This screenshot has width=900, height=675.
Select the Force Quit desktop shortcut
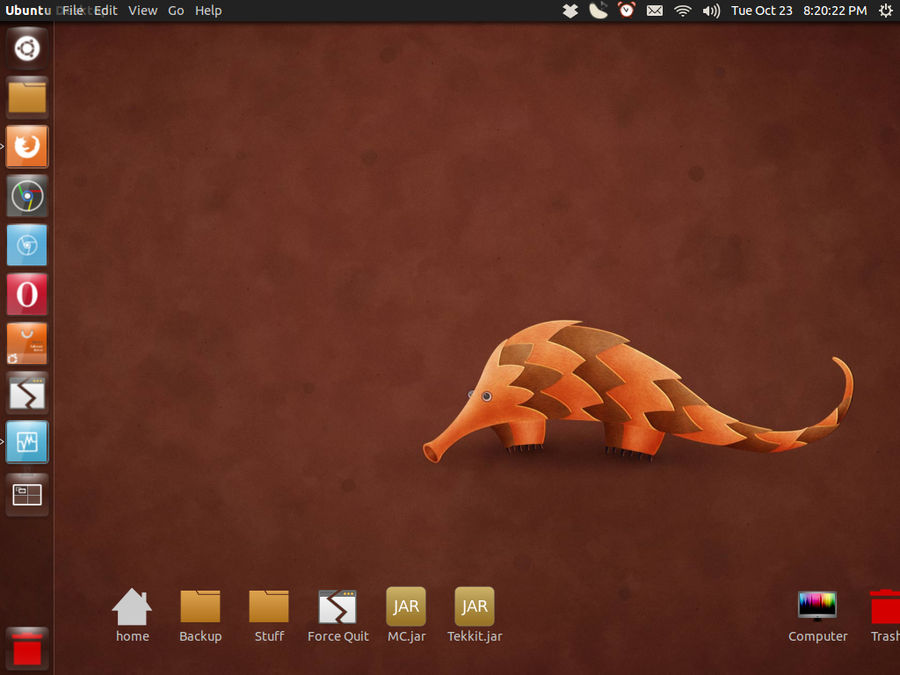tap(338, 614)
